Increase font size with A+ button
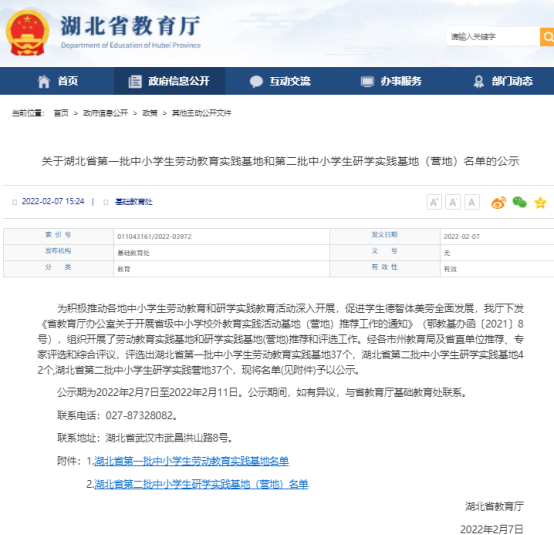 pyautogui.click(x=434, y=202)
